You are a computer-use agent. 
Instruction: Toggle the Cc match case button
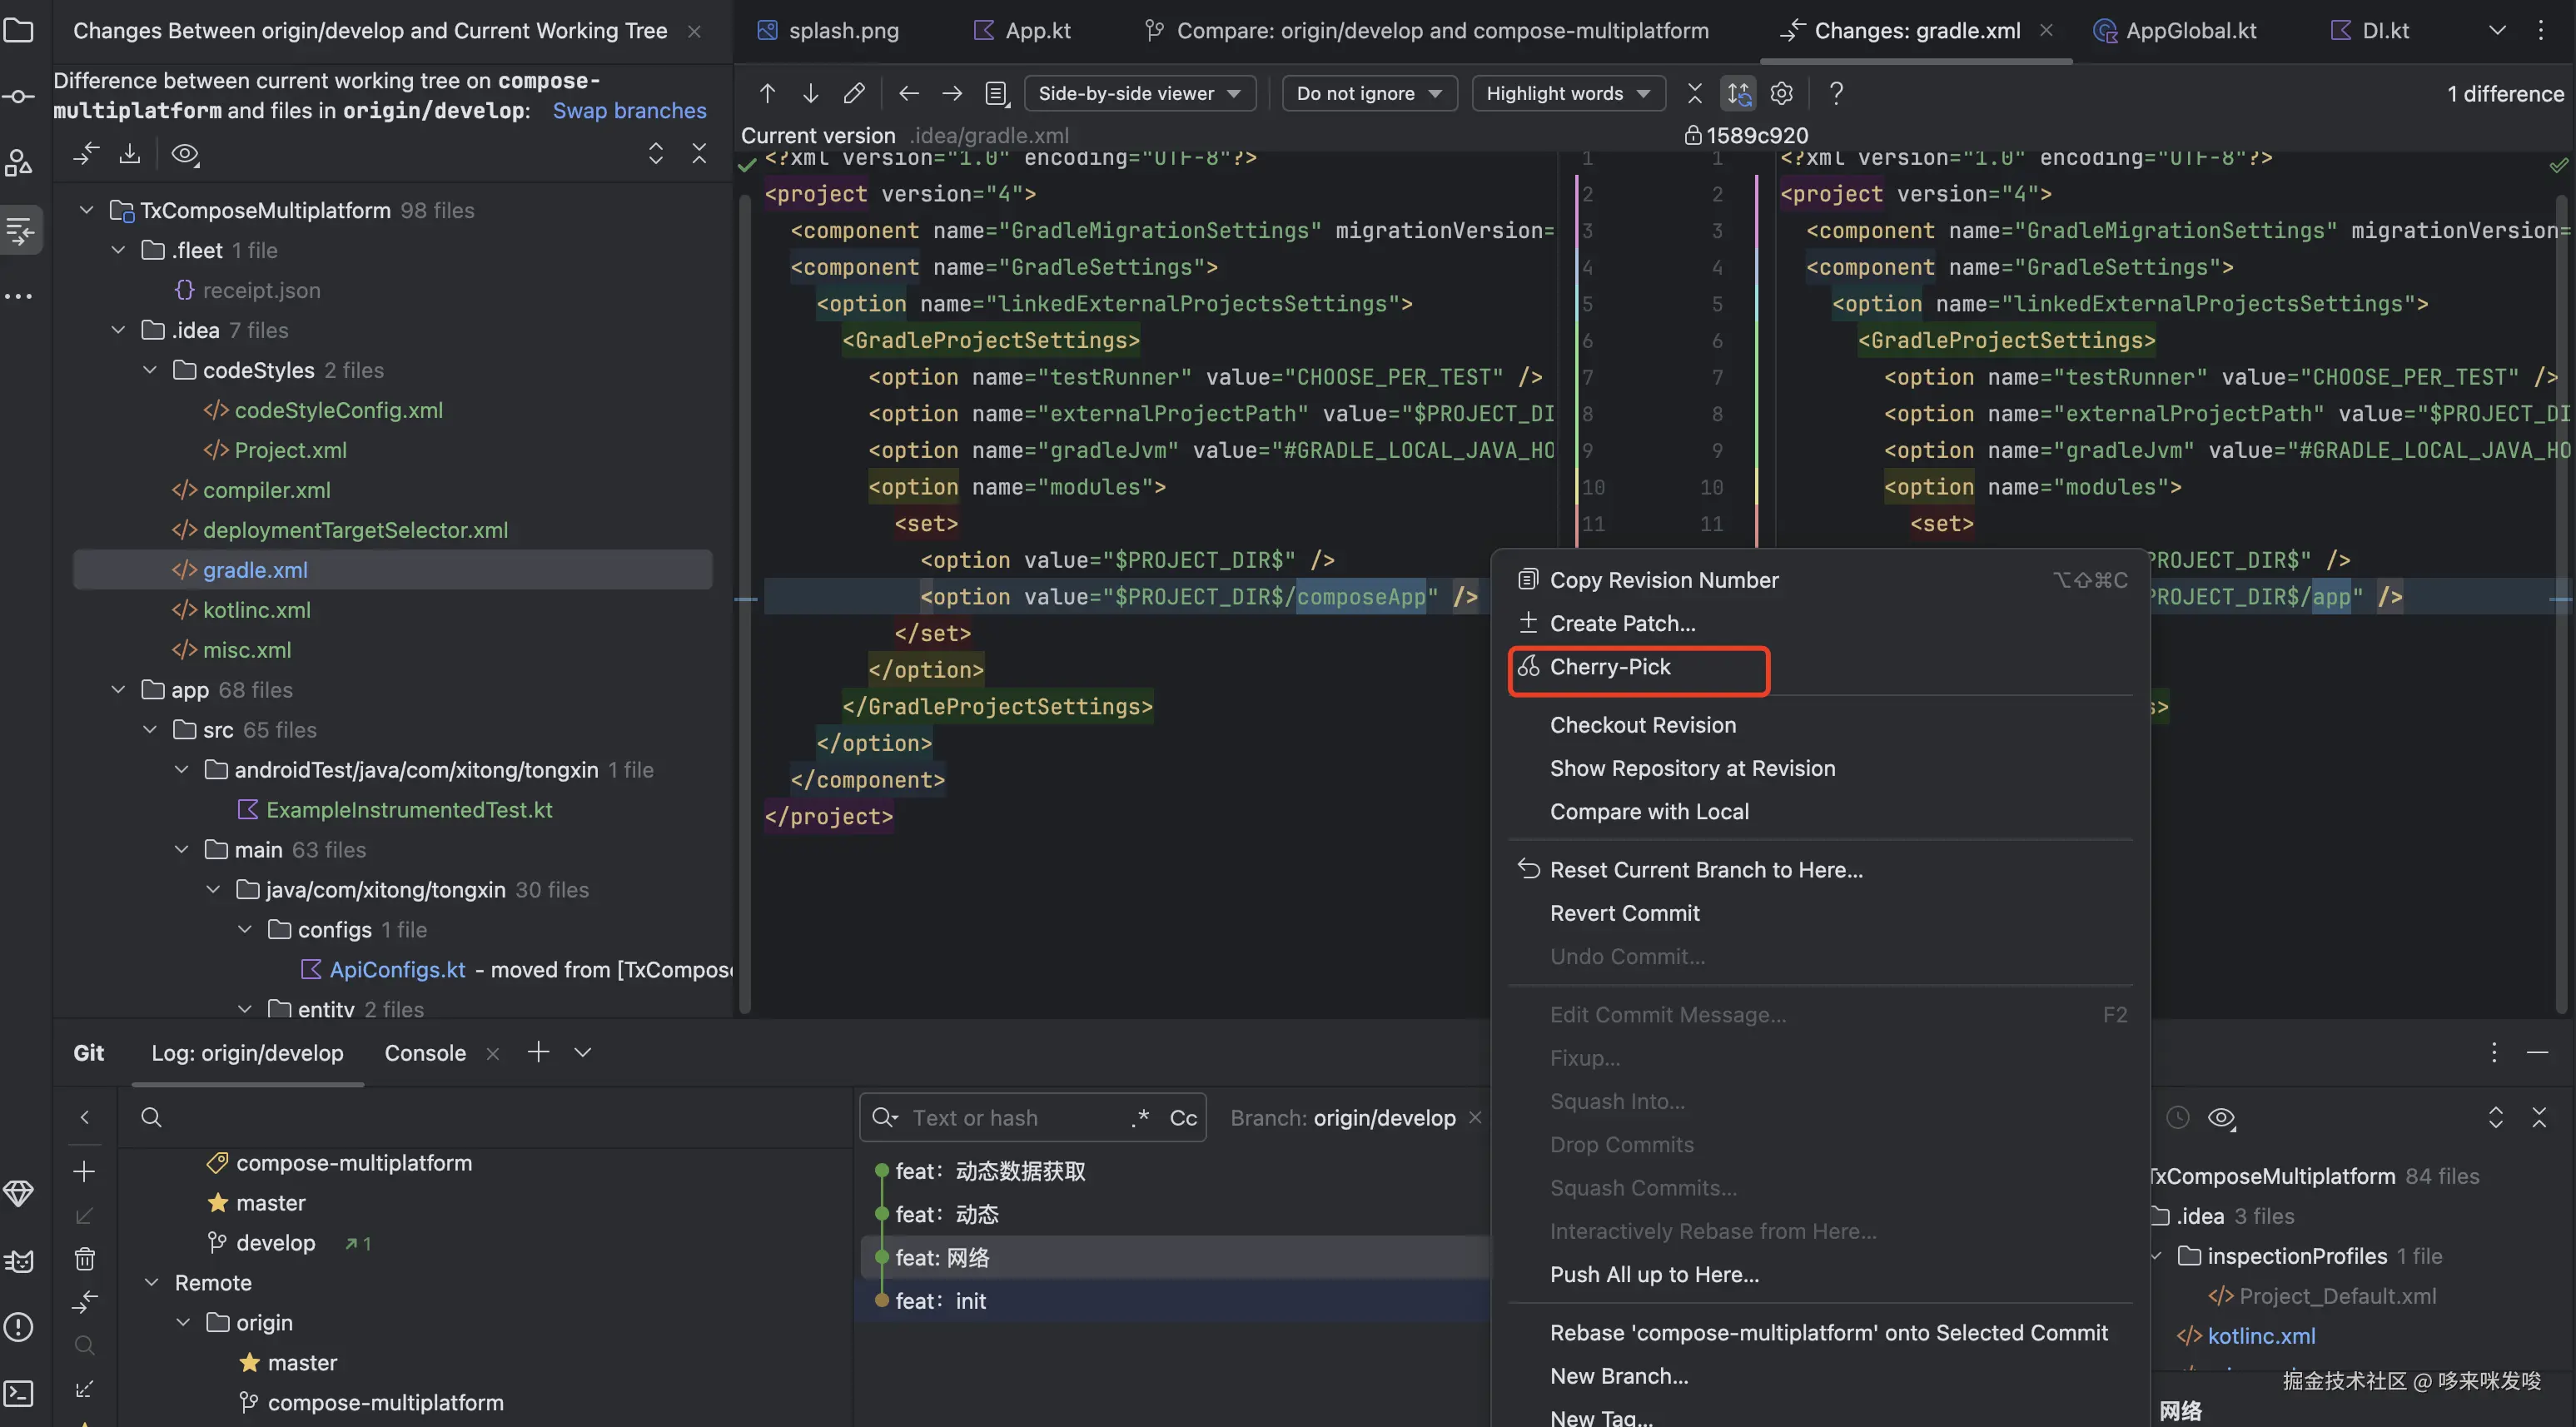click(1183, 1118)
